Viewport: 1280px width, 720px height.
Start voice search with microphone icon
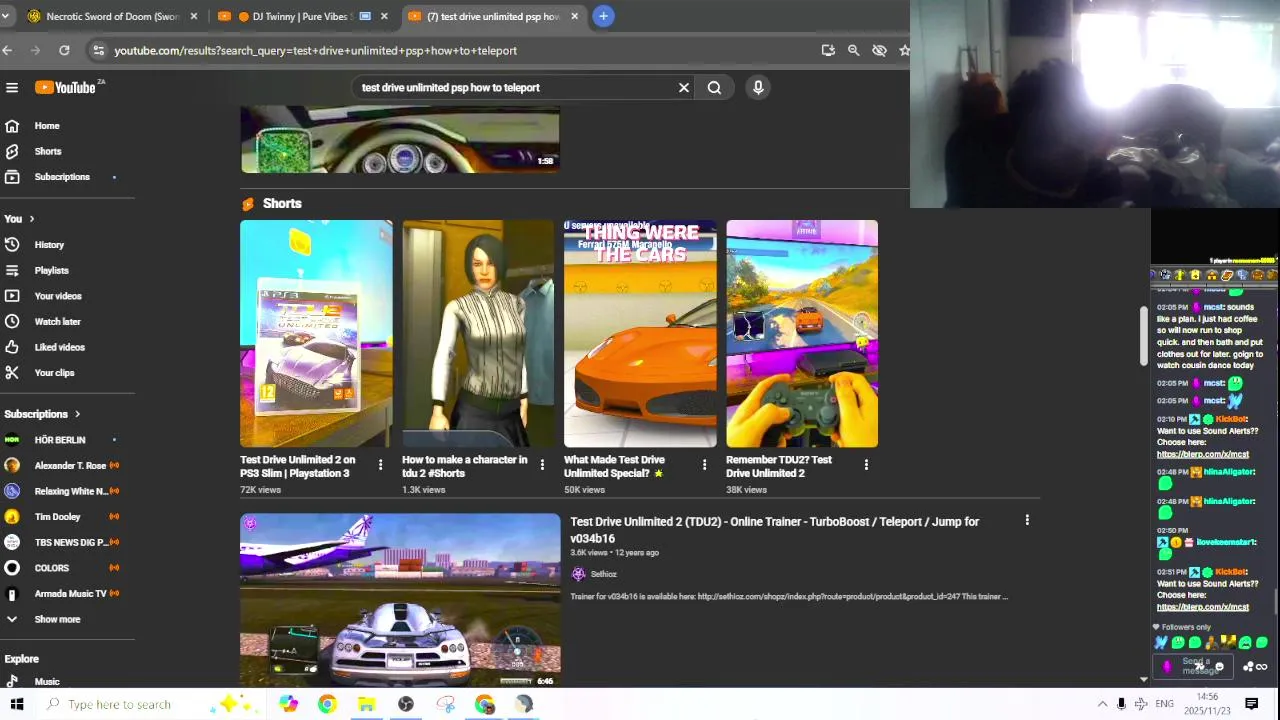click(758, 88)
